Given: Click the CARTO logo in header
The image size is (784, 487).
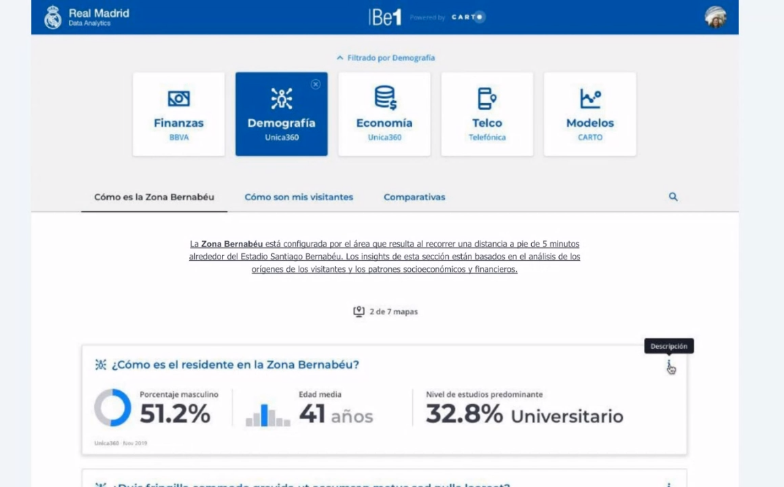Looking at the screenshot, I should tap(468, 17).
